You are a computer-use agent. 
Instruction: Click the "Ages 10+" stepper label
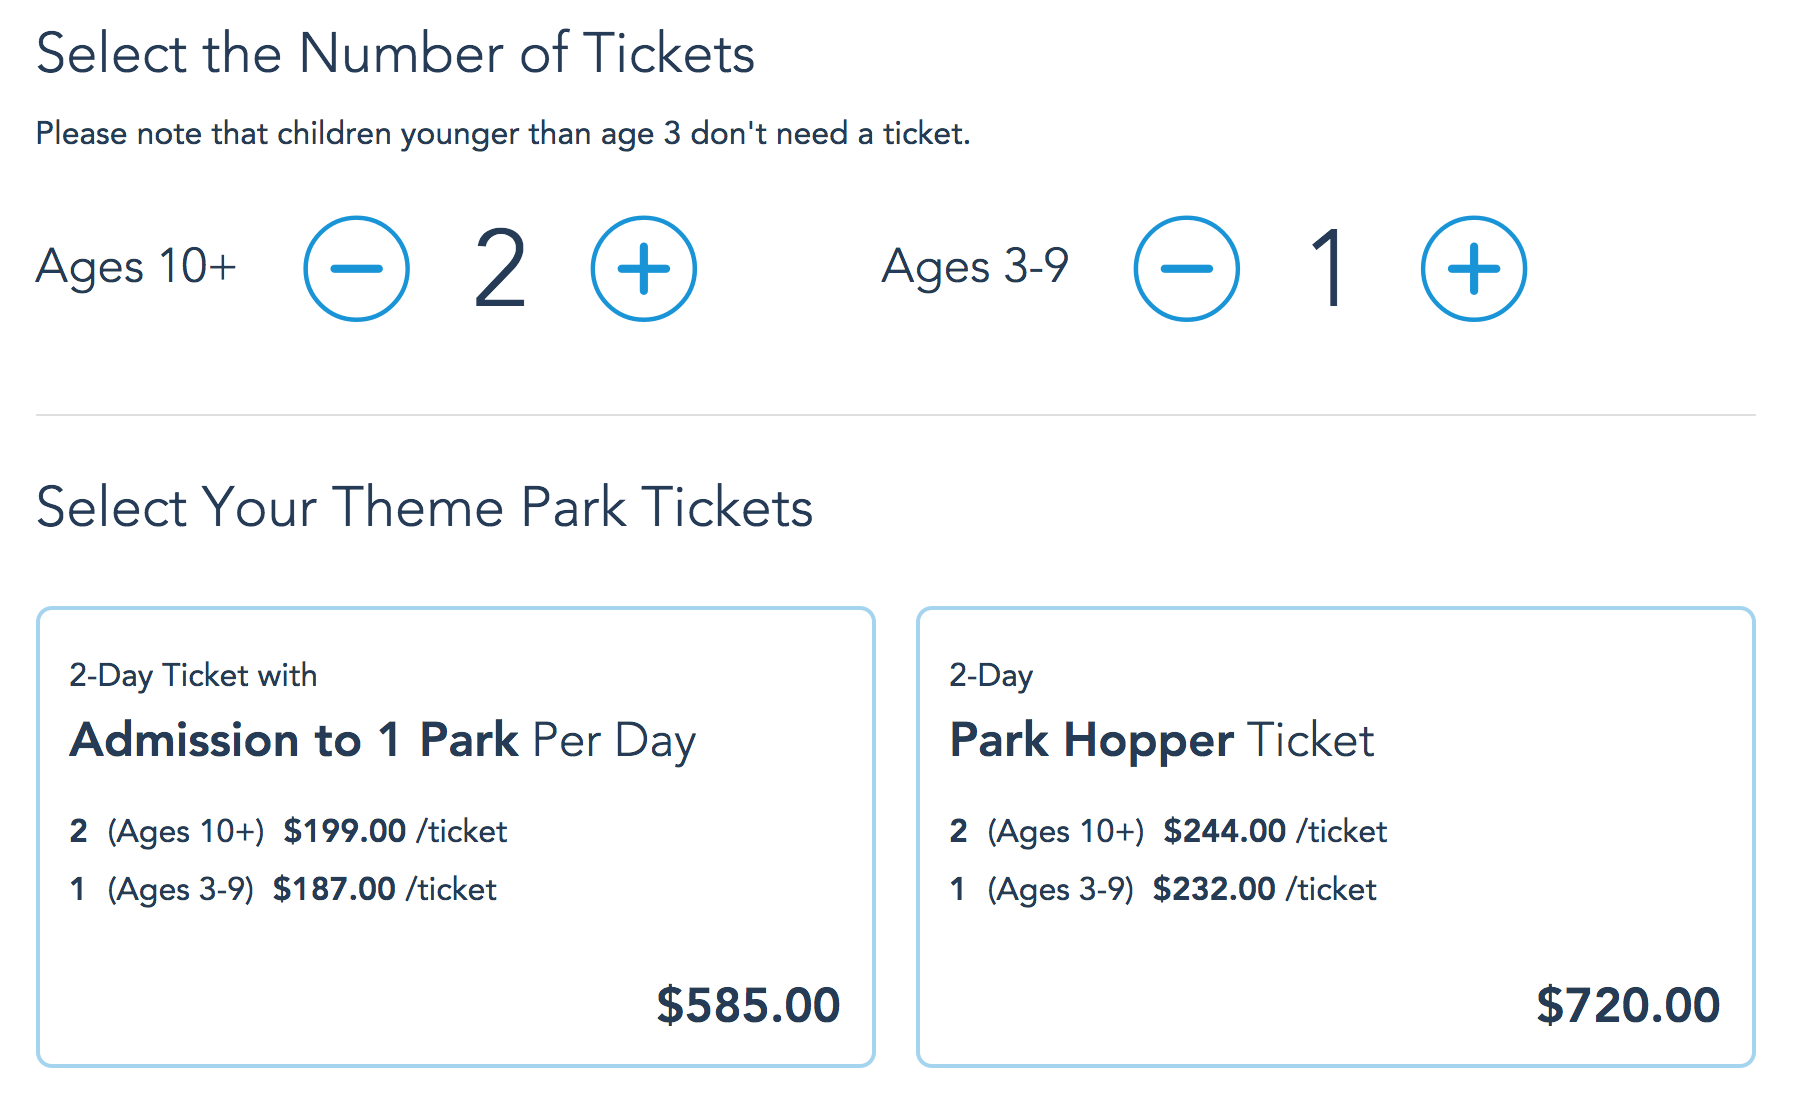[x=136, y=267]
